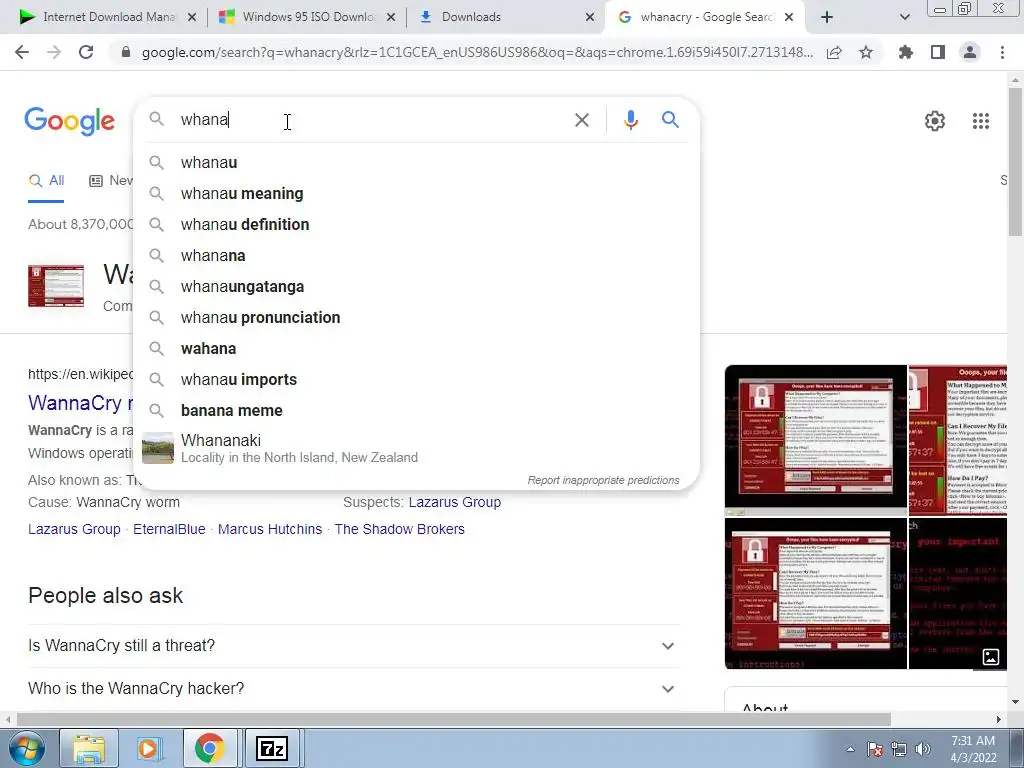This screenshot has height=768, width=1024.
Task: Choose the 'whanau definition' suggestion
Action: pyautogui.click(x=417, y=225)
